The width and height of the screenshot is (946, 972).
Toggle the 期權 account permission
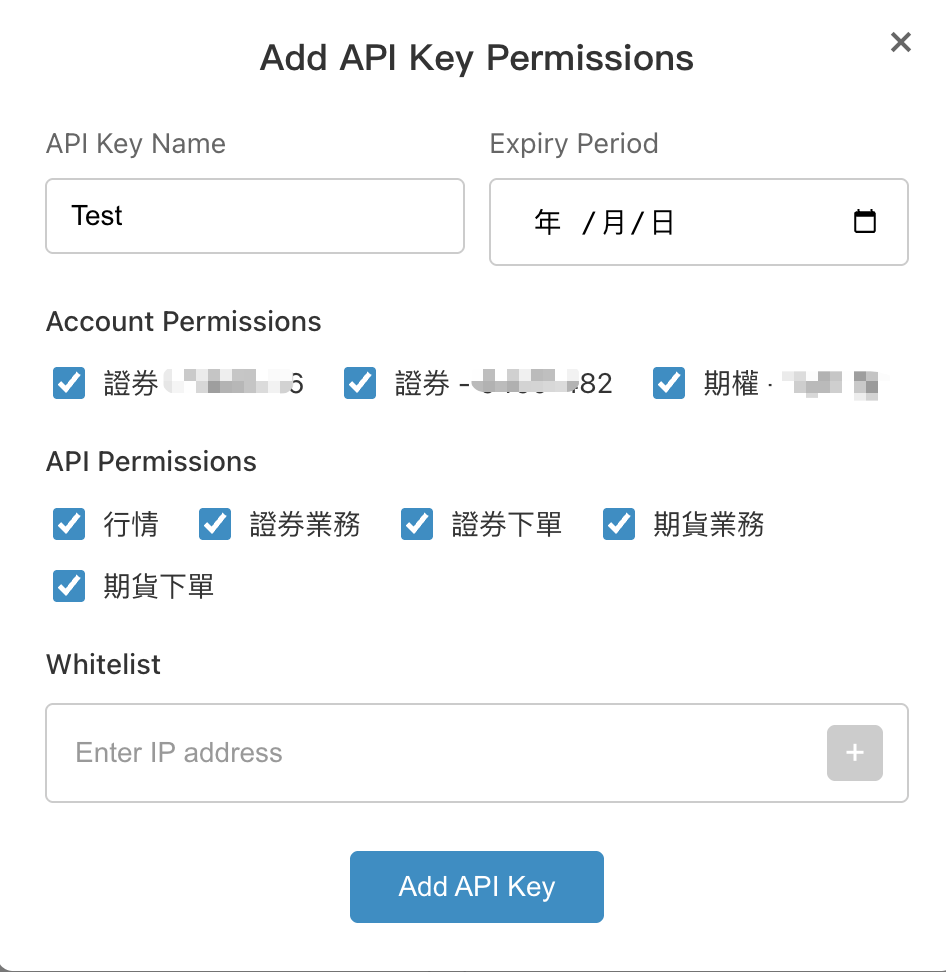668,382
